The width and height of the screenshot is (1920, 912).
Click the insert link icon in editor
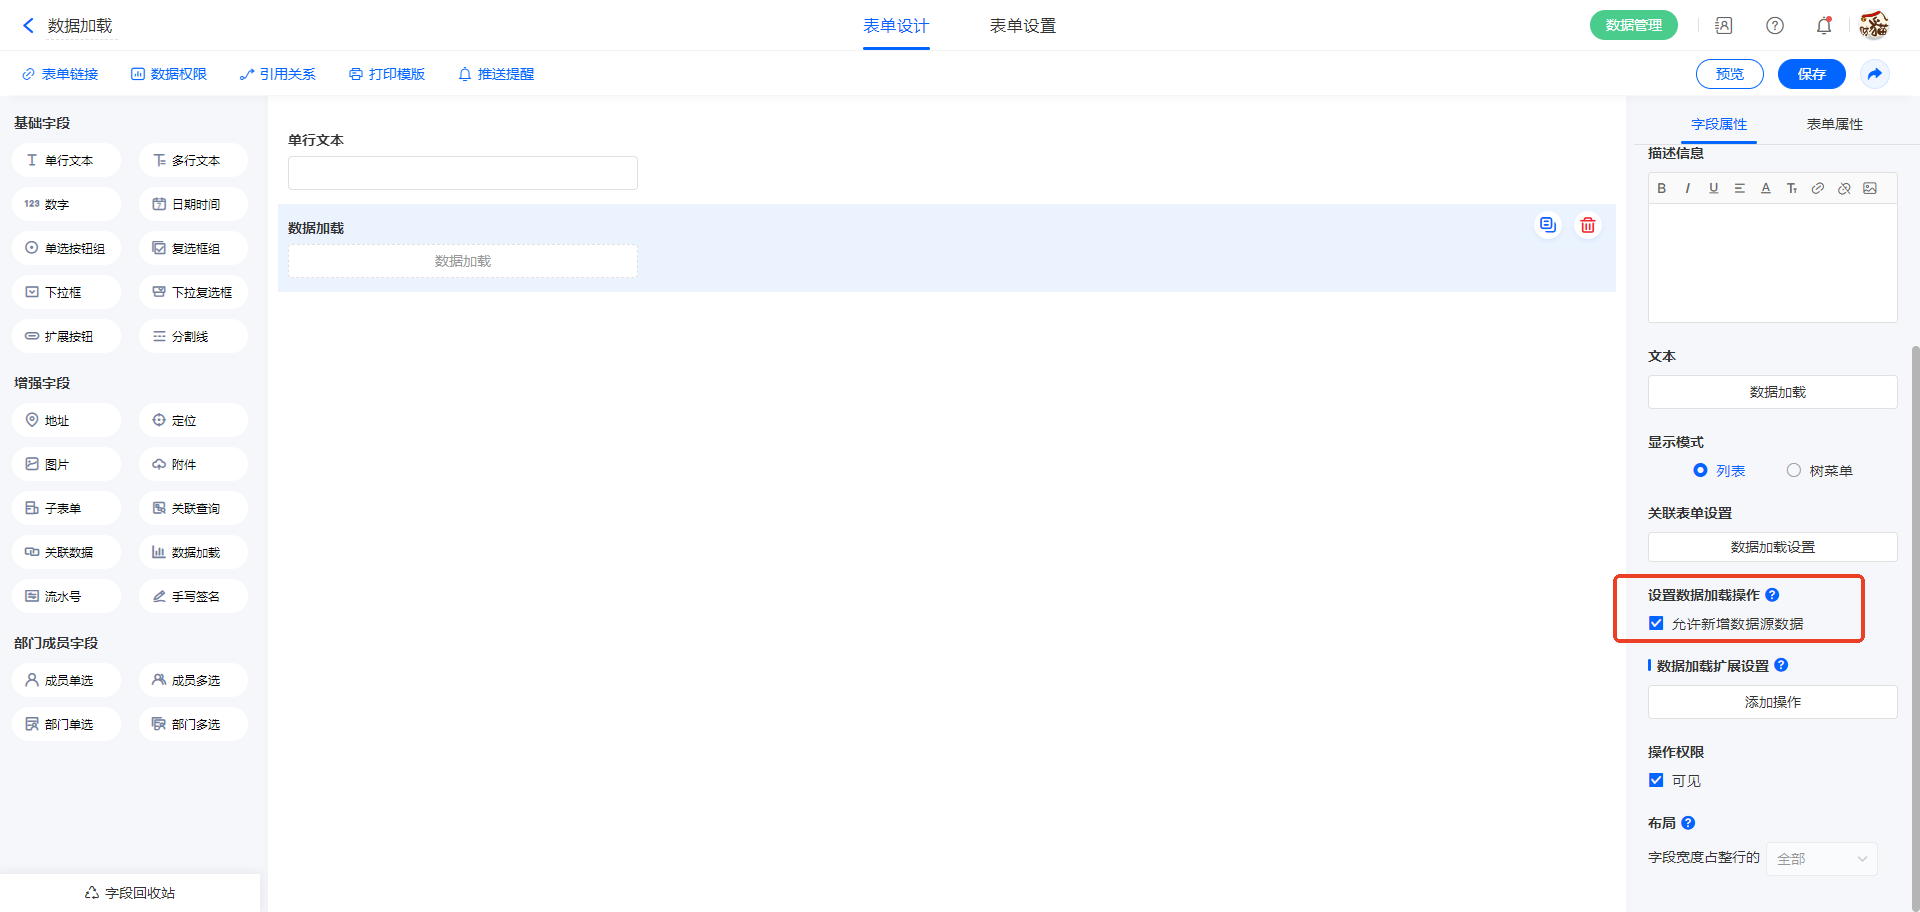coord(1818,189)
